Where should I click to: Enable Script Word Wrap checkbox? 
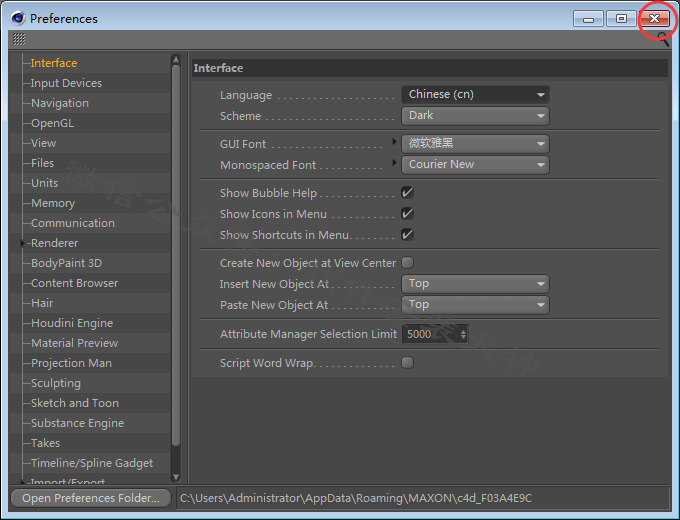pyautogui.click(x=407, y=363)
